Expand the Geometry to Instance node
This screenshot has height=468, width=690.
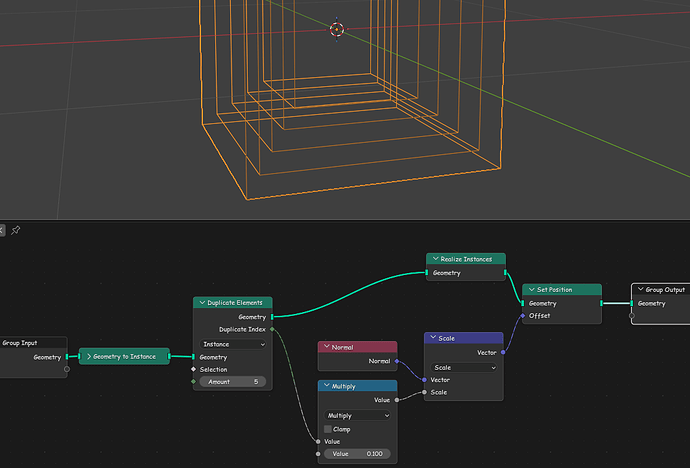[x=89, y=357]
